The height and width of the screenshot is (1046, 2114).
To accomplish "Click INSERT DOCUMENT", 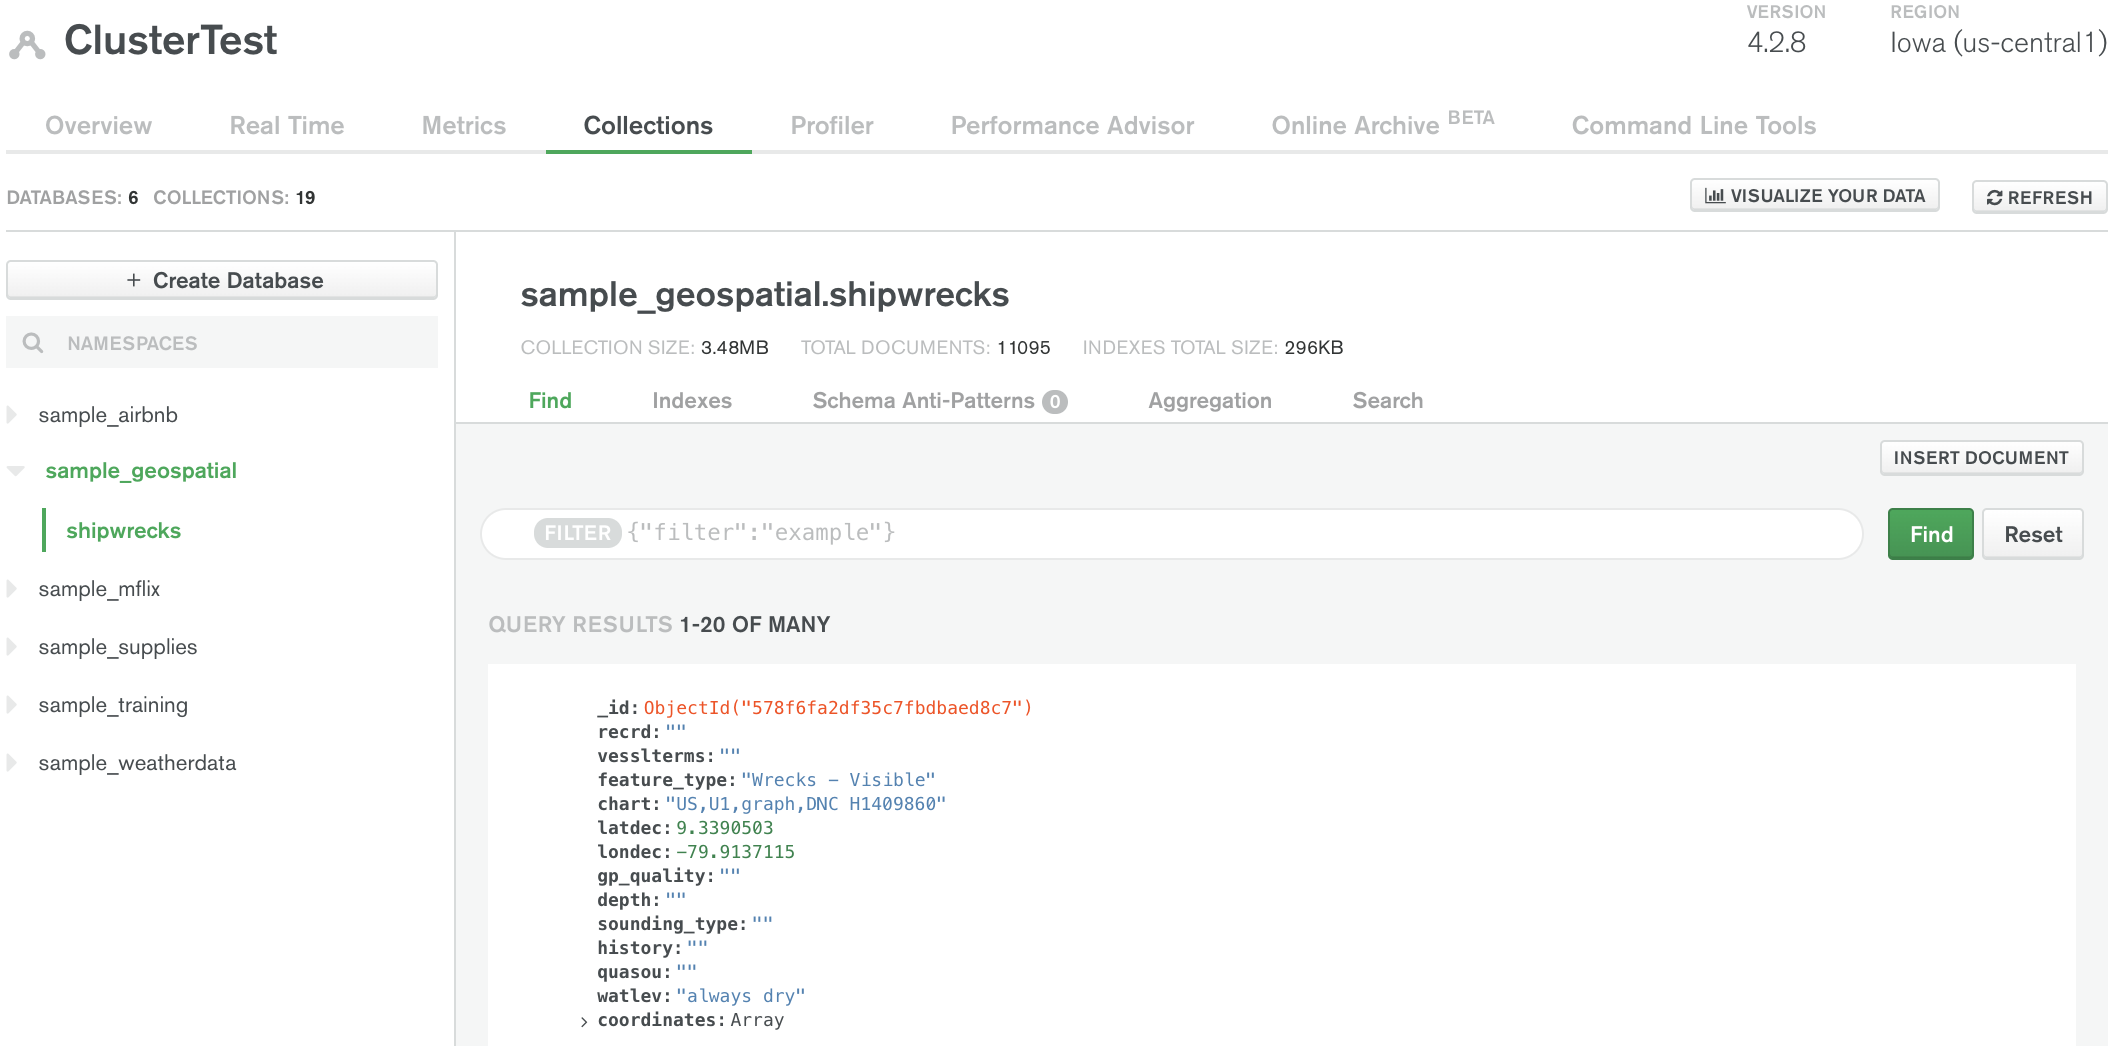I will coord(1981,457).
